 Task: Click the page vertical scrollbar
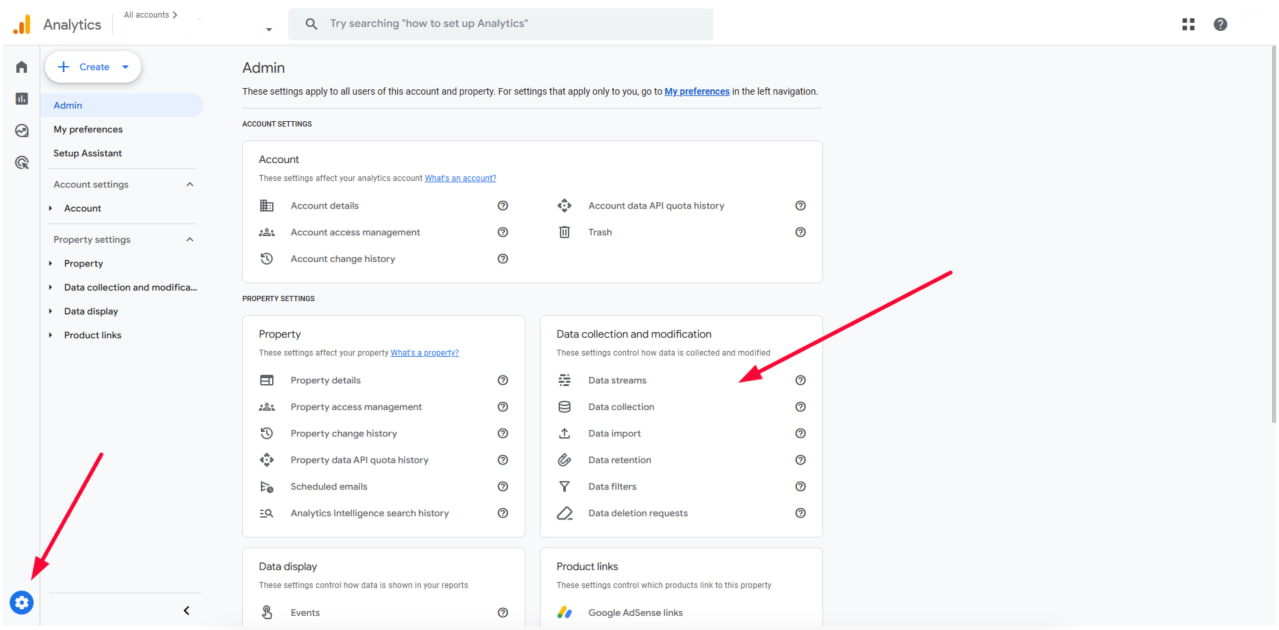pos(1273,236)
